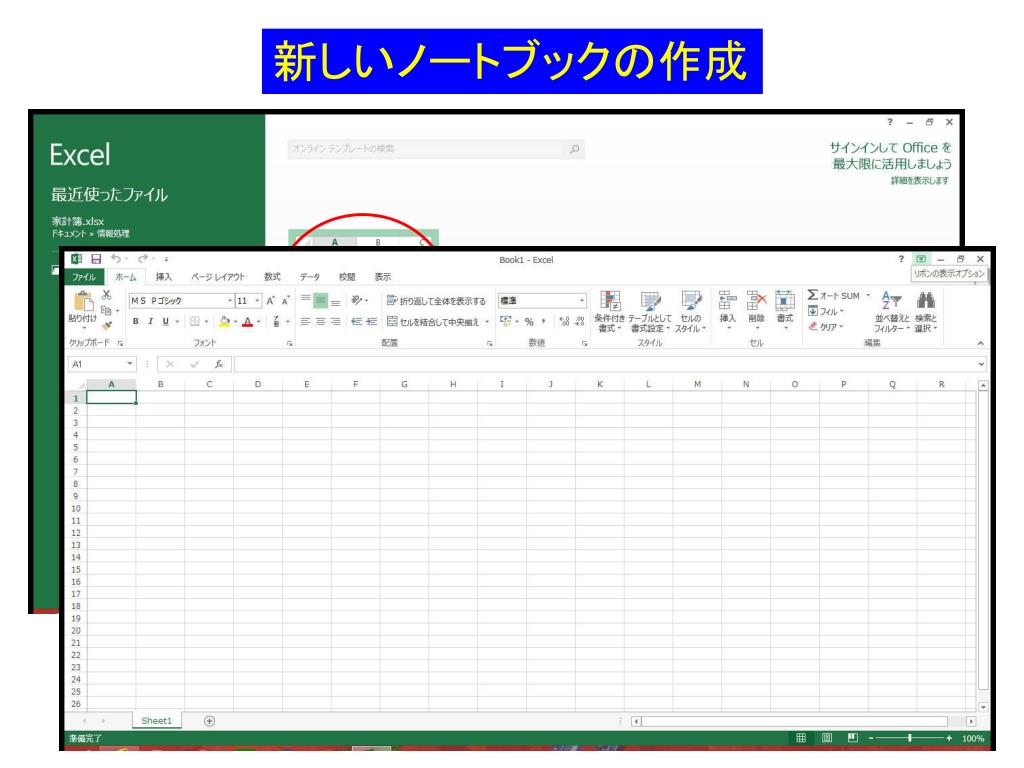Viewport: 1024px width, 768px height.
Task: Apply the red font color A
Action: pos(248,321)
